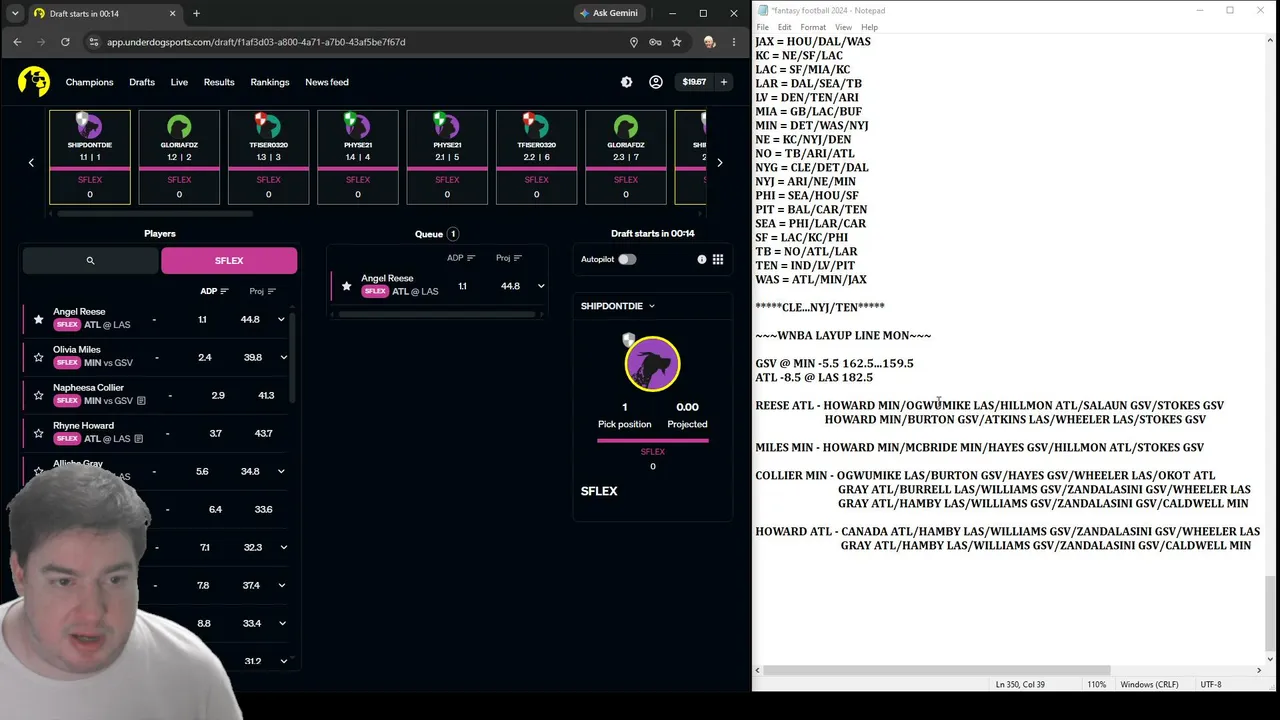Click the $19.67 balance button
Screen dimensions: 1280x720
coord(694,82)
